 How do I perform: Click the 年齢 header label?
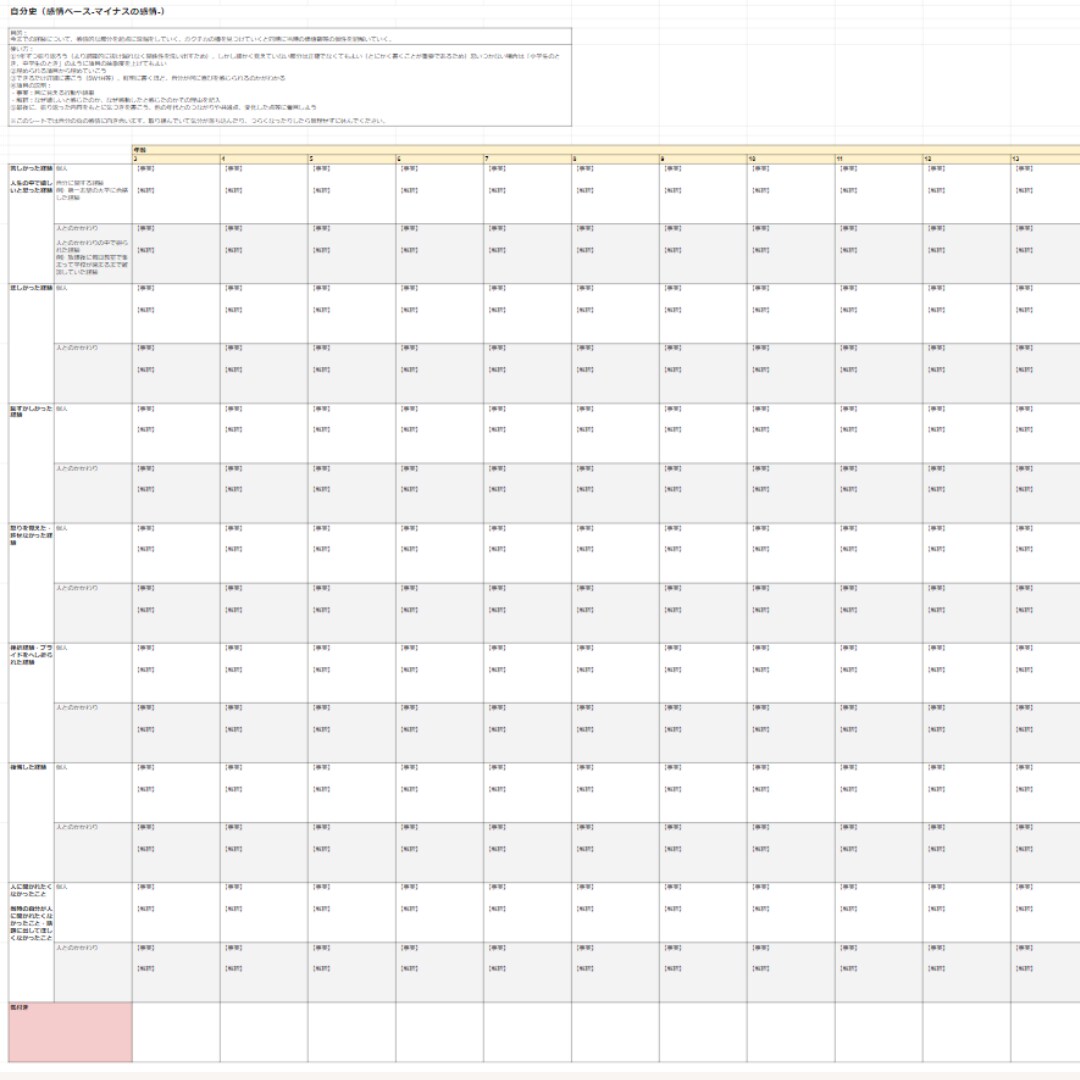[140, 149]
